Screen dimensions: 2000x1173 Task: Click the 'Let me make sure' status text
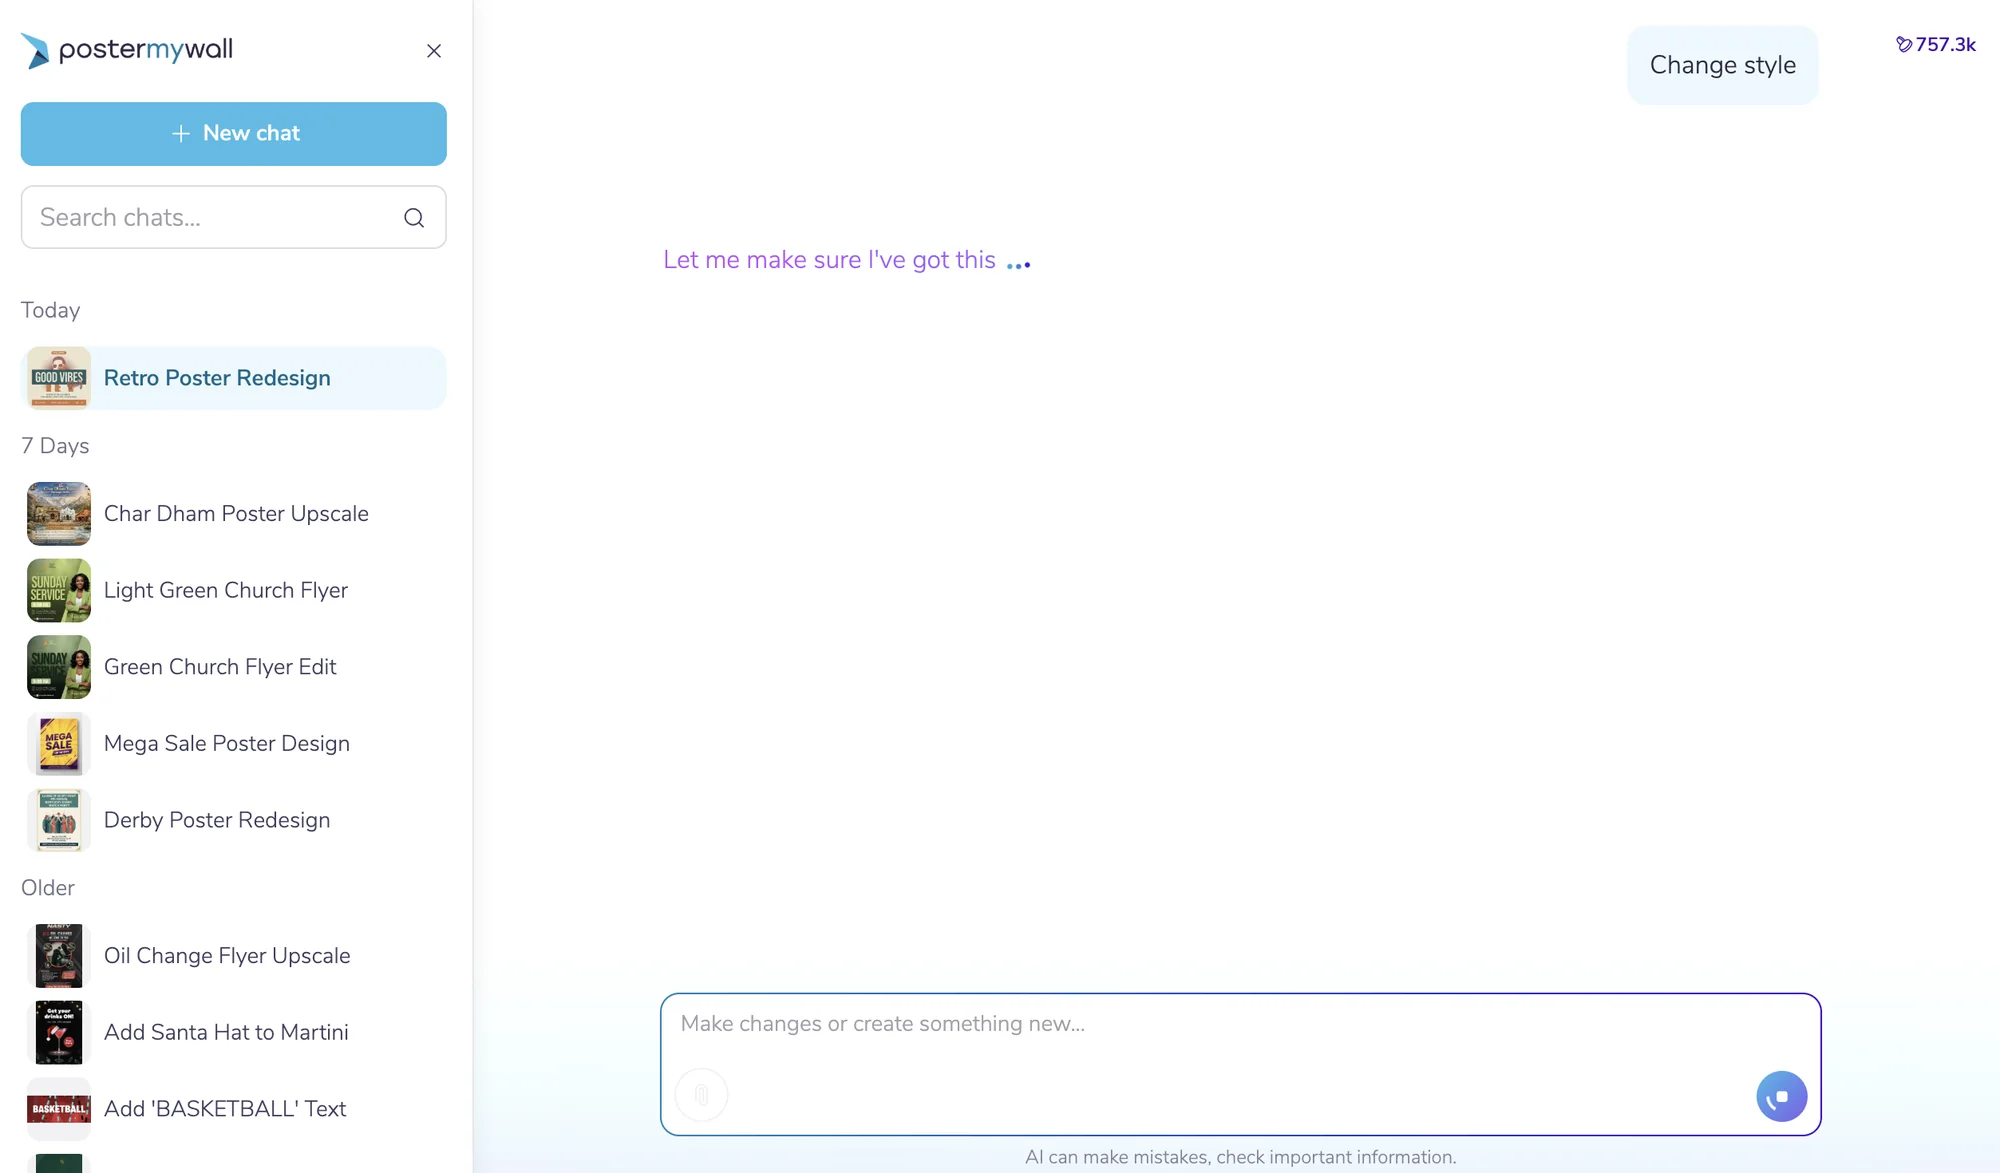(829, 260)
